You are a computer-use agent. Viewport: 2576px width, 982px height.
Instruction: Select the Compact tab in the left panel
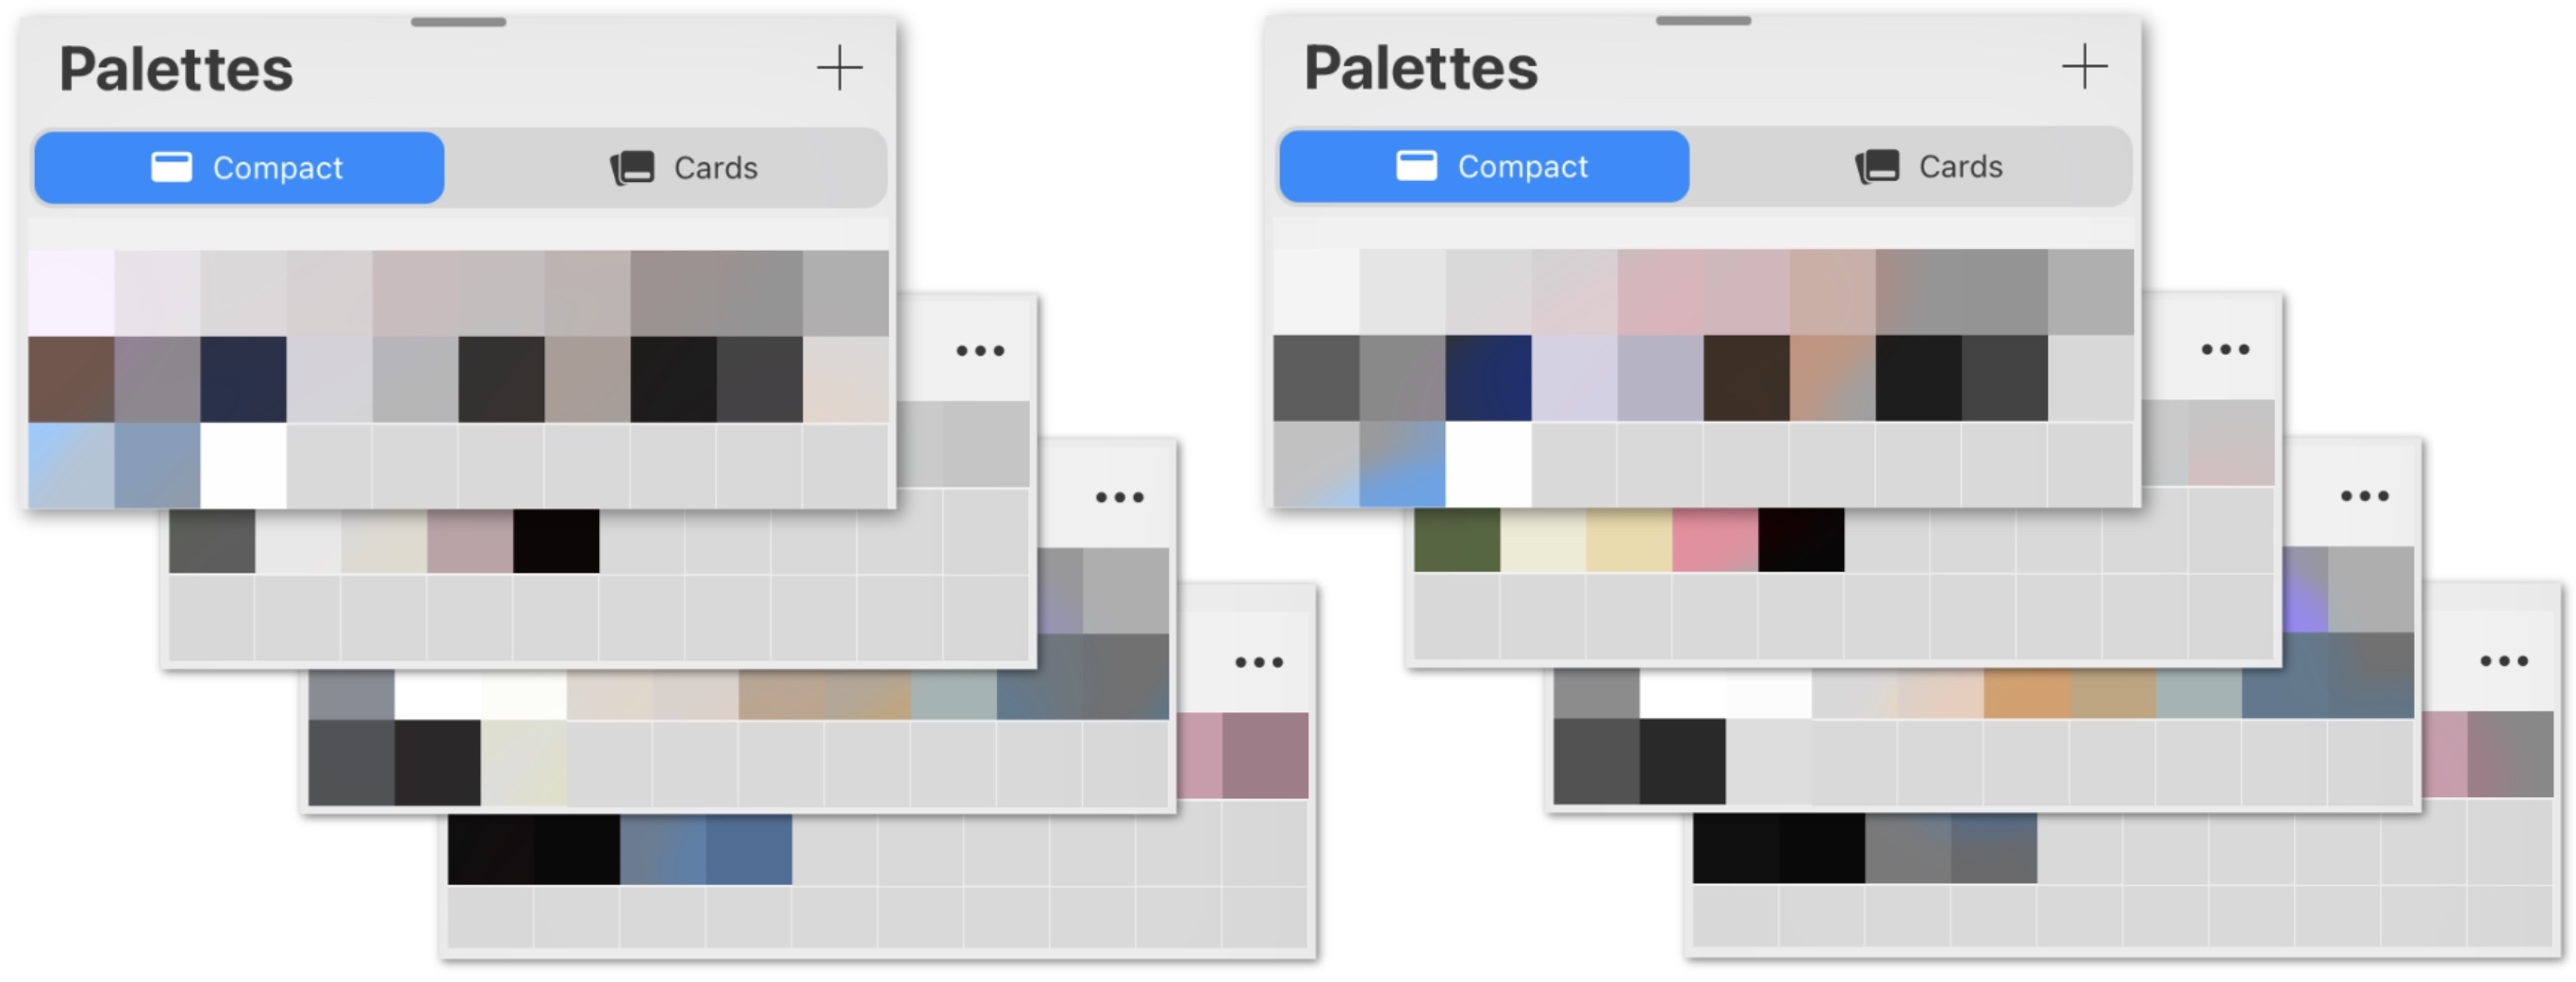click(240, 168)
